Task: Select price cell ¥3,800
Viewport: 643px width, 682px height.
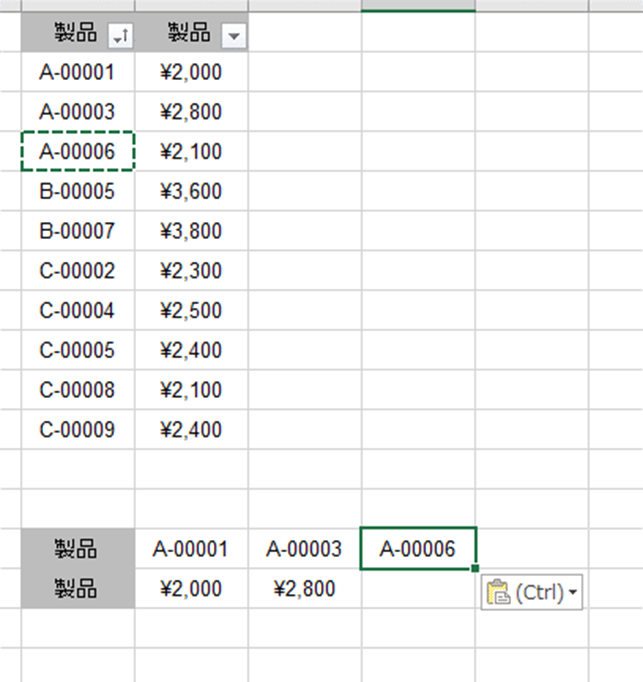Action: coord(191,231)
